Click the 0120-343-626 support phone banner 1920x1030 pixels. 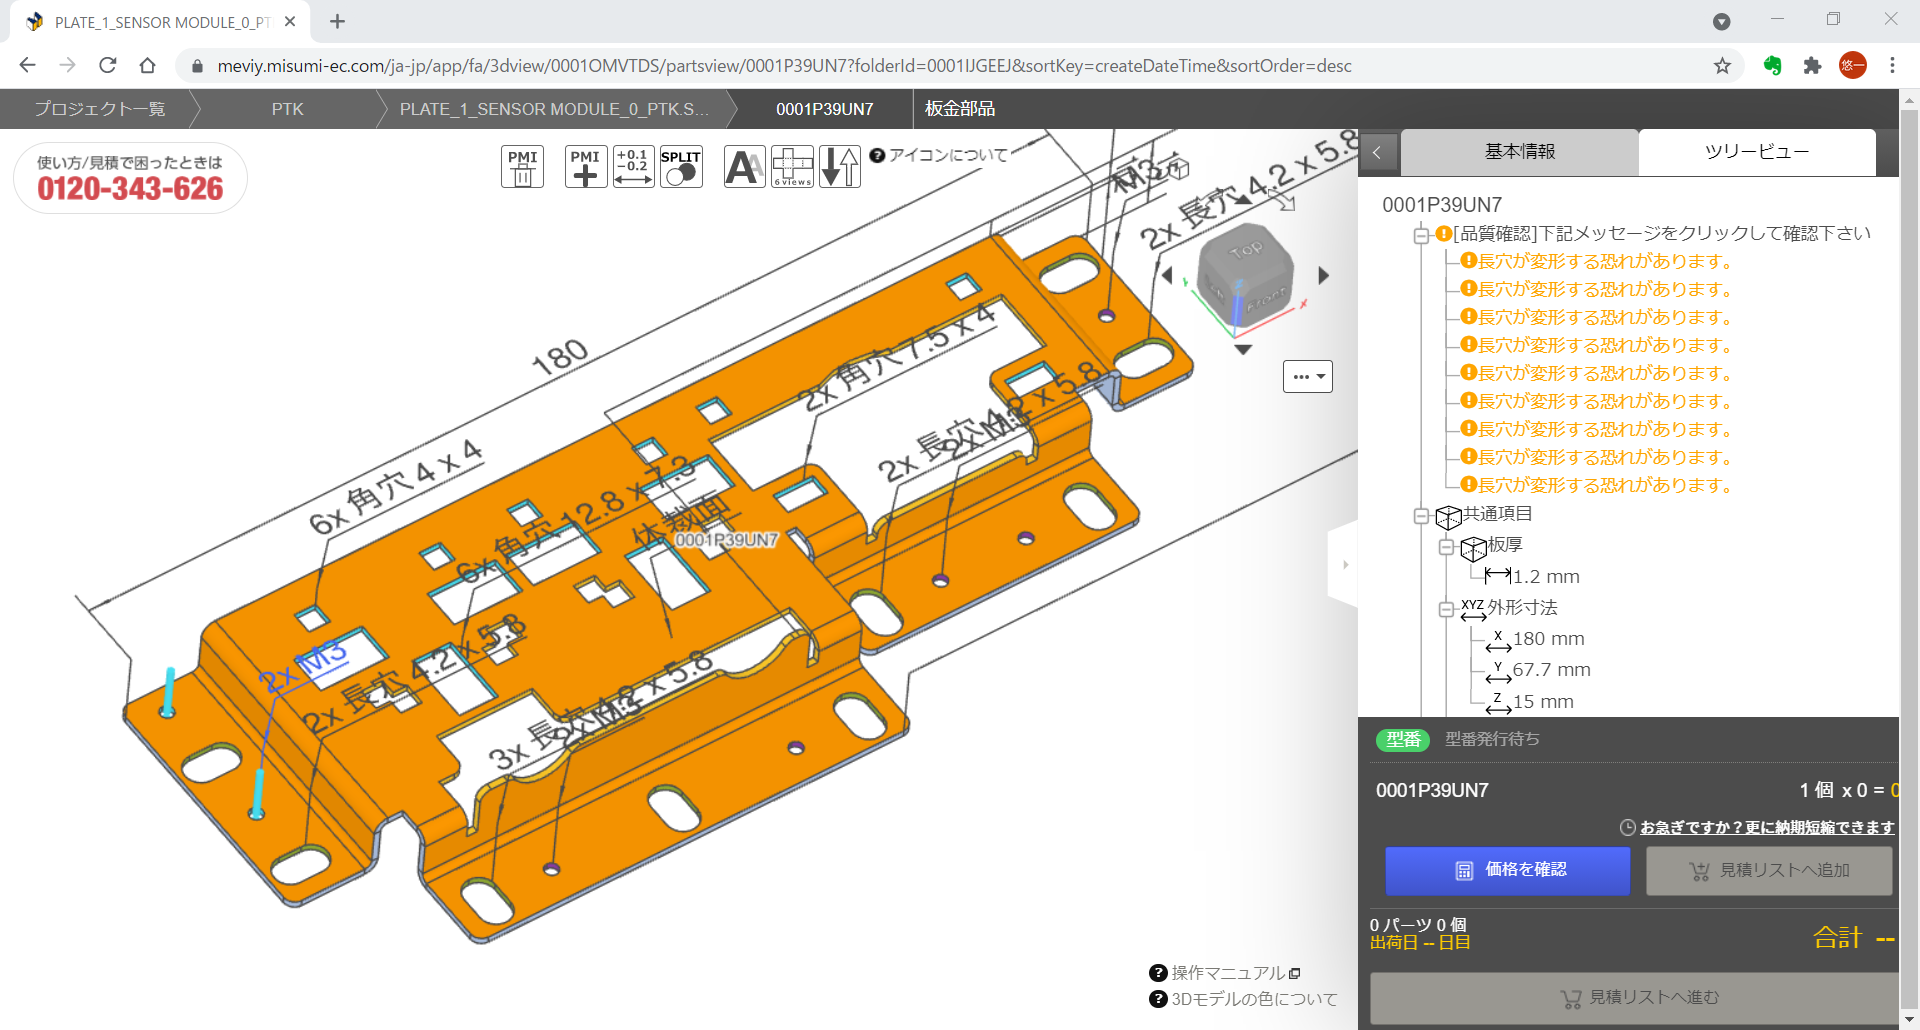[130, 178]
